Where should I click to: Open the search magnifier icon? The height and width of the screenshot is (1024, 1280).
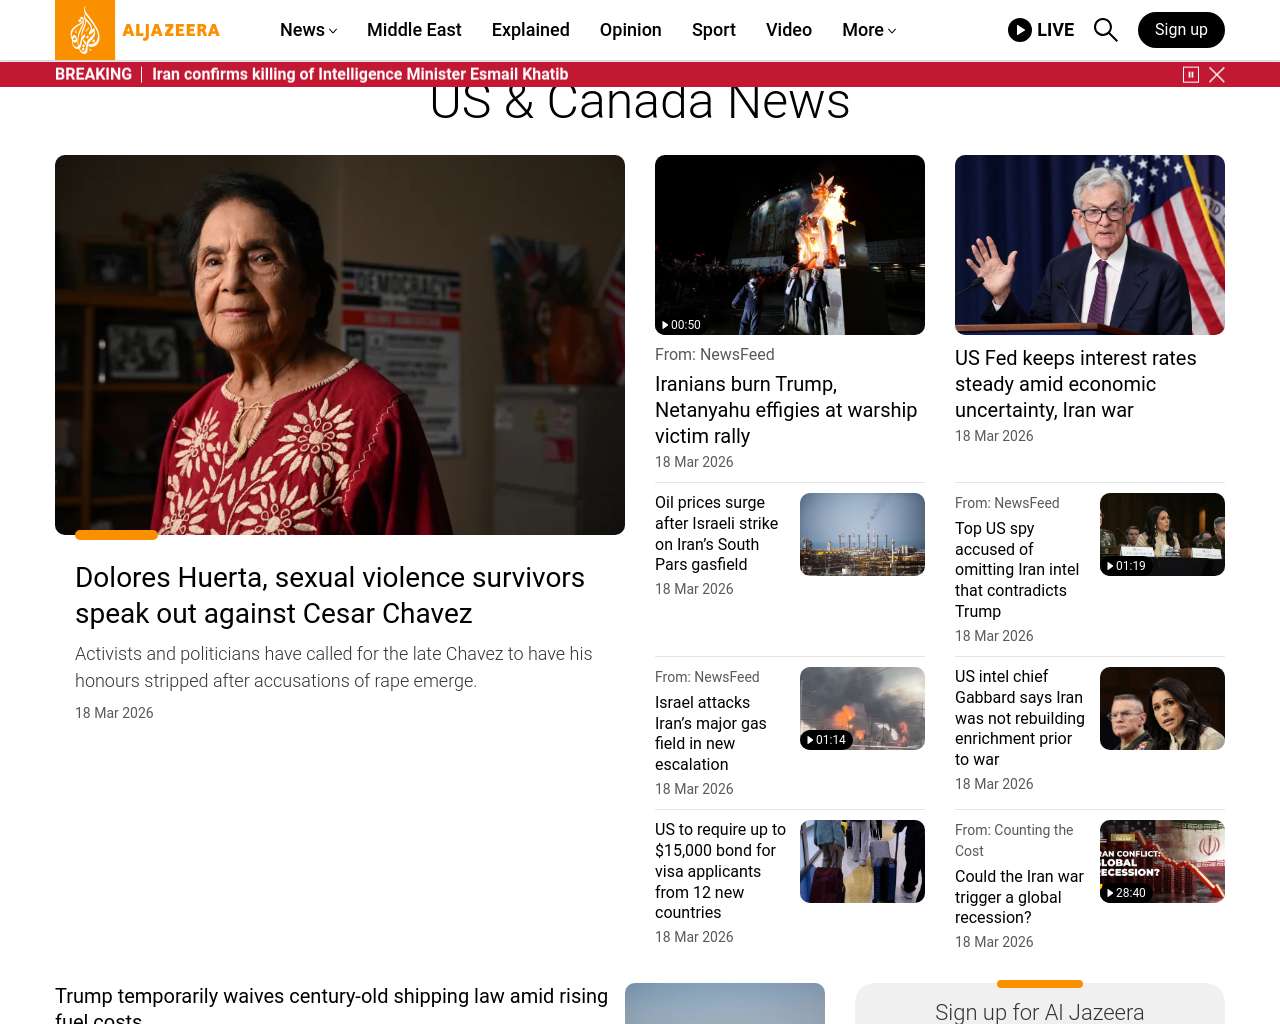pos(1105,30)
